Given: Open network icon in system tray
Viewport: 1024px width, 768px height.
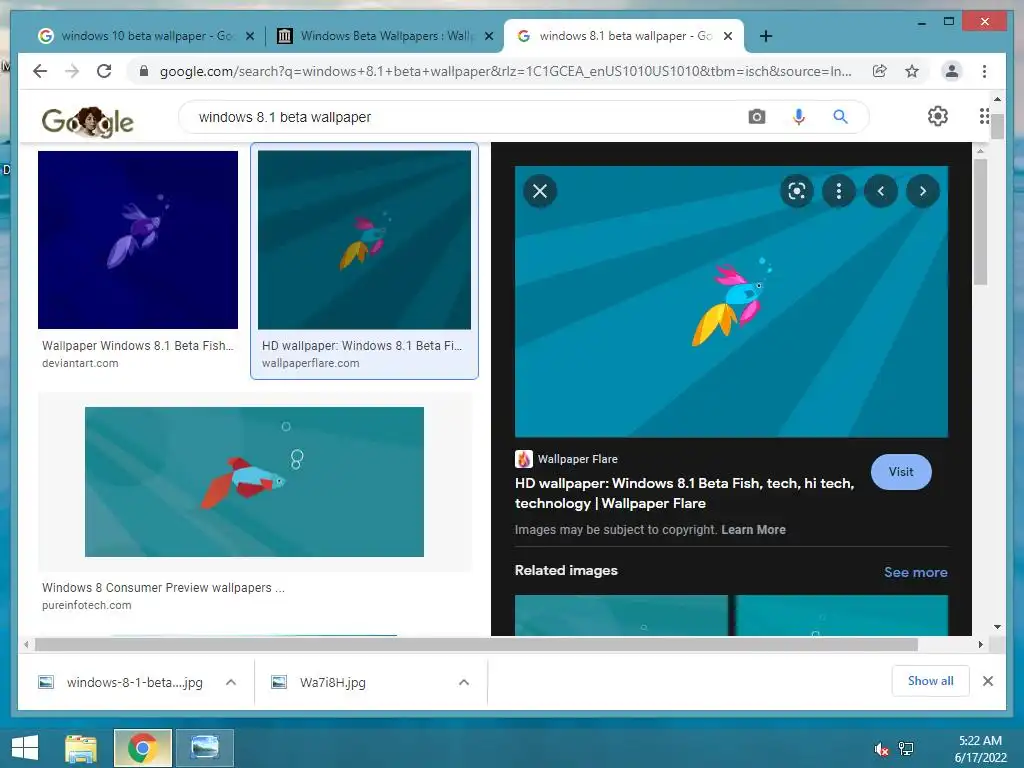Looking at the screenshot, I should point(906,749).
